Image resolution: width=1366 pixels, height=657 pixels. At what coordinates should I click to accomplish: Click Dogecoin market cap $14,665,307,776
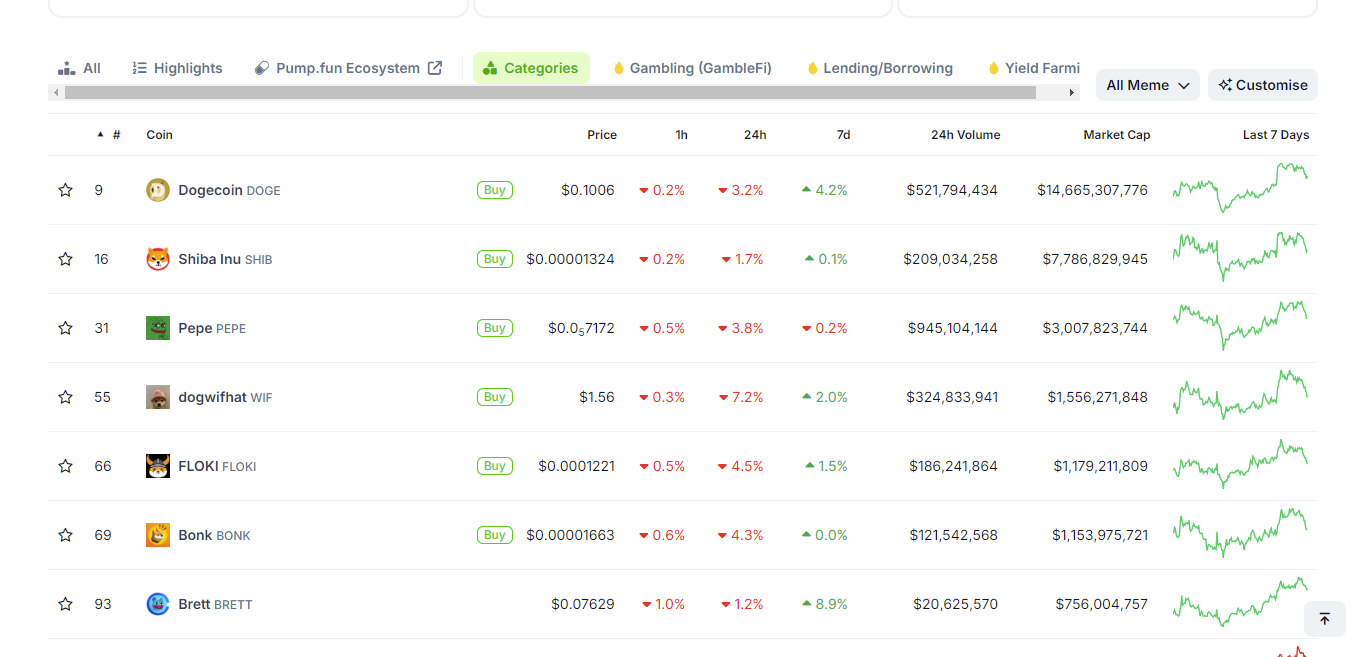pyautogui.click(x=1092, y=190)
